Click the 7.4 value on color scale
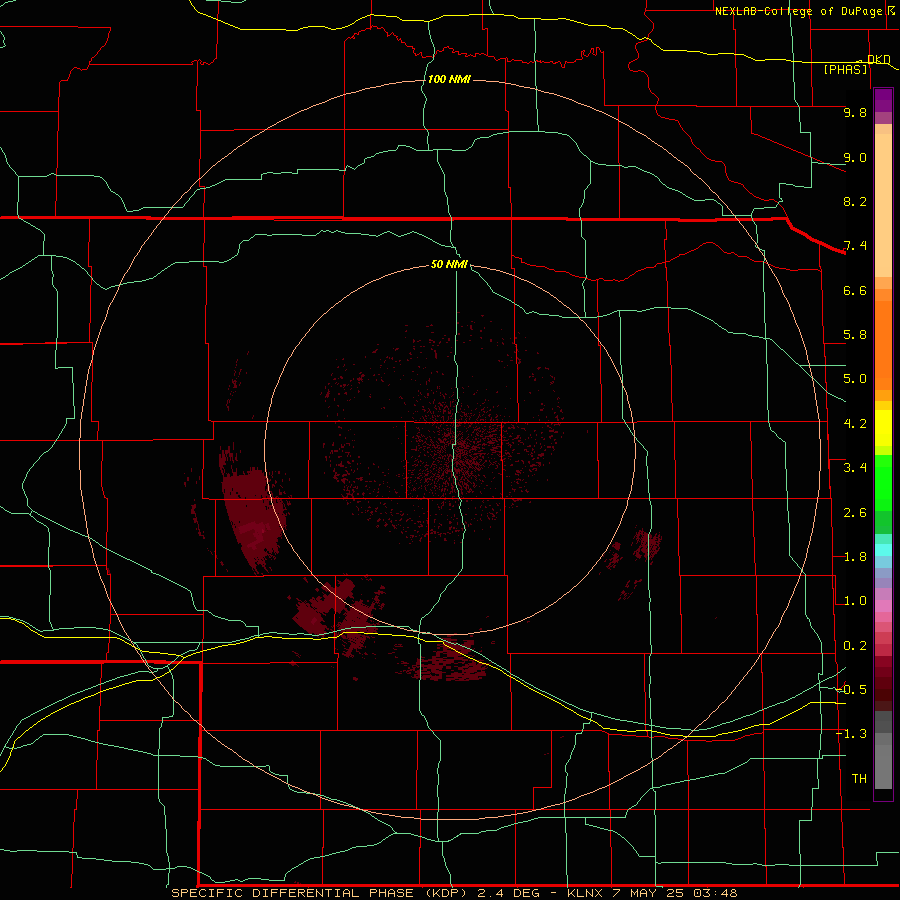This screenshot has height=900, width=900. tap(855, 246)
